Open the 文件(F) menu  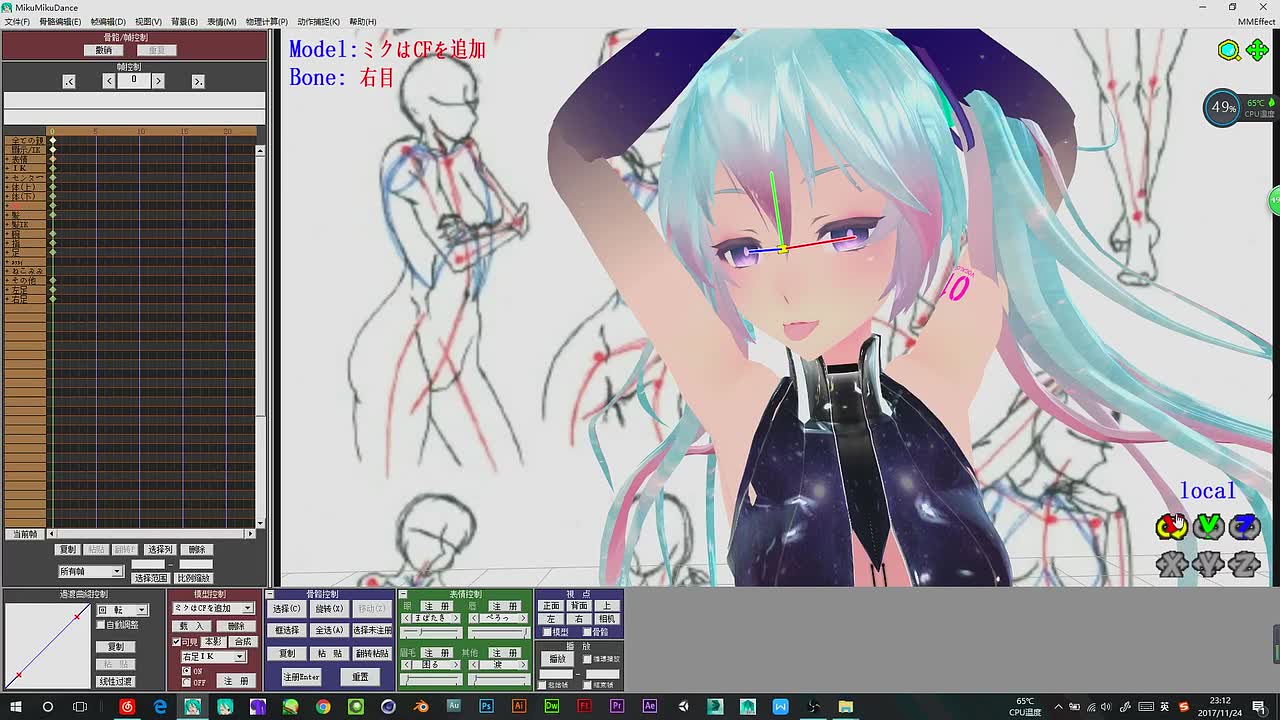[x=17, y=21]
